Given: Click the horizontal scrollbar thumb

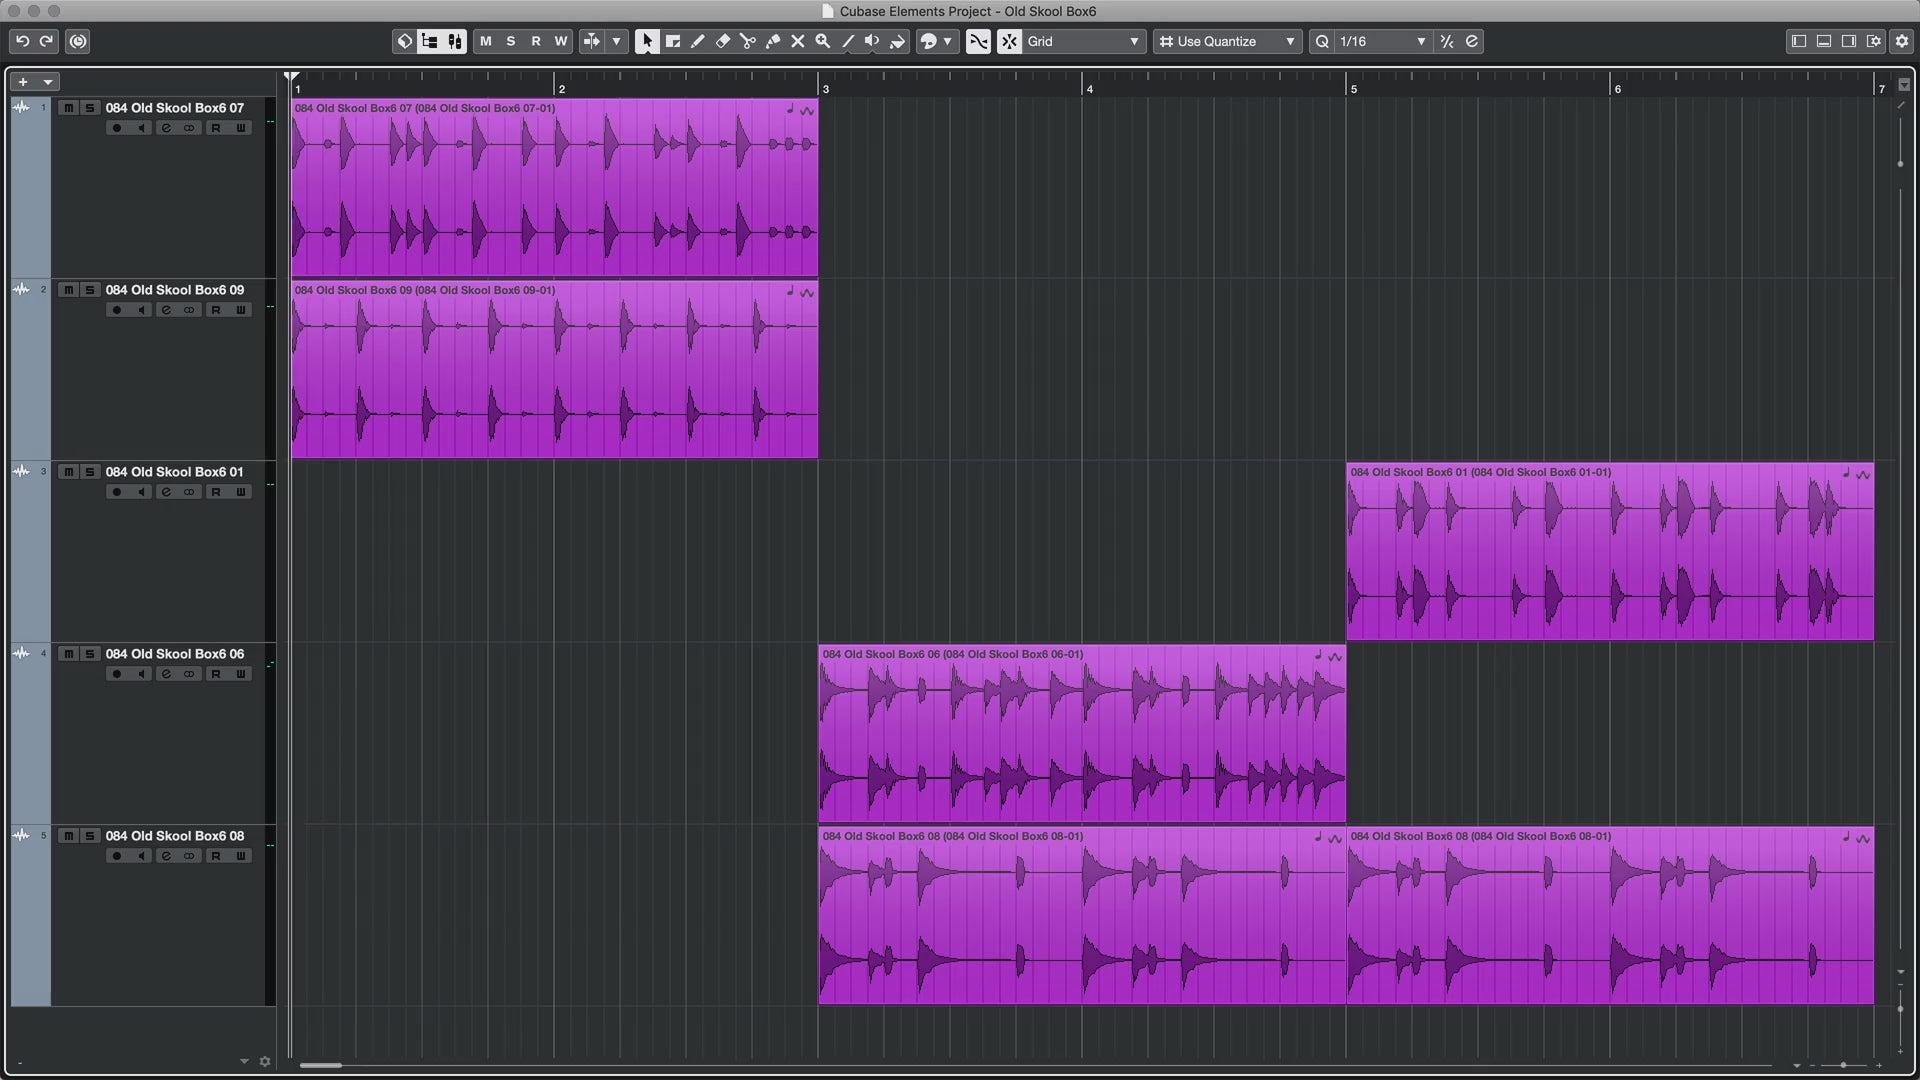Looking at the screenshot, I should pos(321,1065).
